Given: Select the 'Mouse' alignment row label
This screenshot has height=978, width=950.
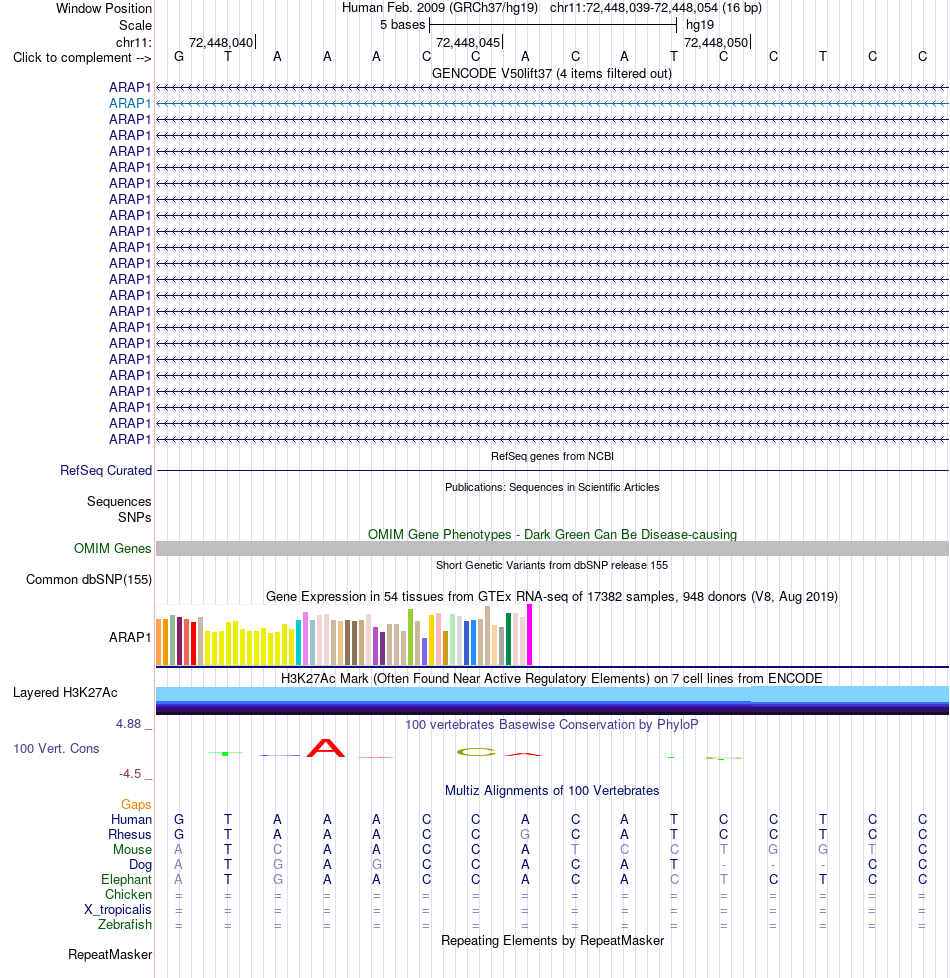Looking at the screenshot, I should [x=132, y=850].
